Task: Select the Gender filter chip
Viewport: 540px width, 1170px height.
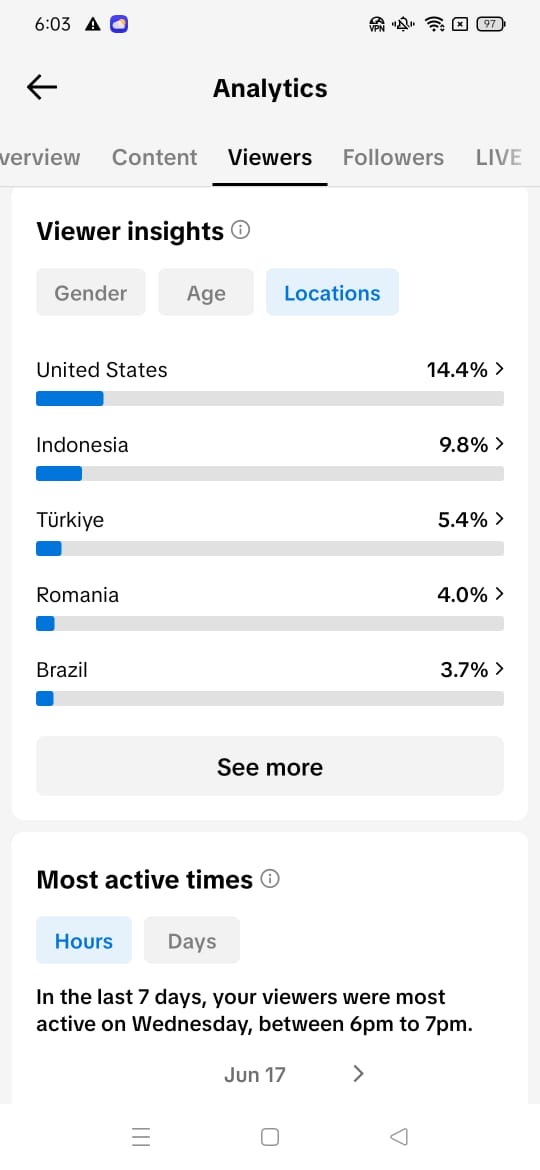Action: [x=91, y=292]
